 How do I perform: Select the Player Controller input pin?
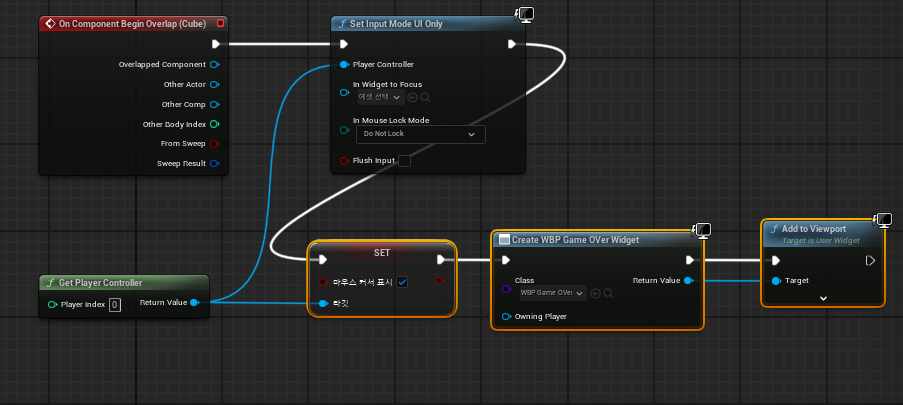pos(344,65)
